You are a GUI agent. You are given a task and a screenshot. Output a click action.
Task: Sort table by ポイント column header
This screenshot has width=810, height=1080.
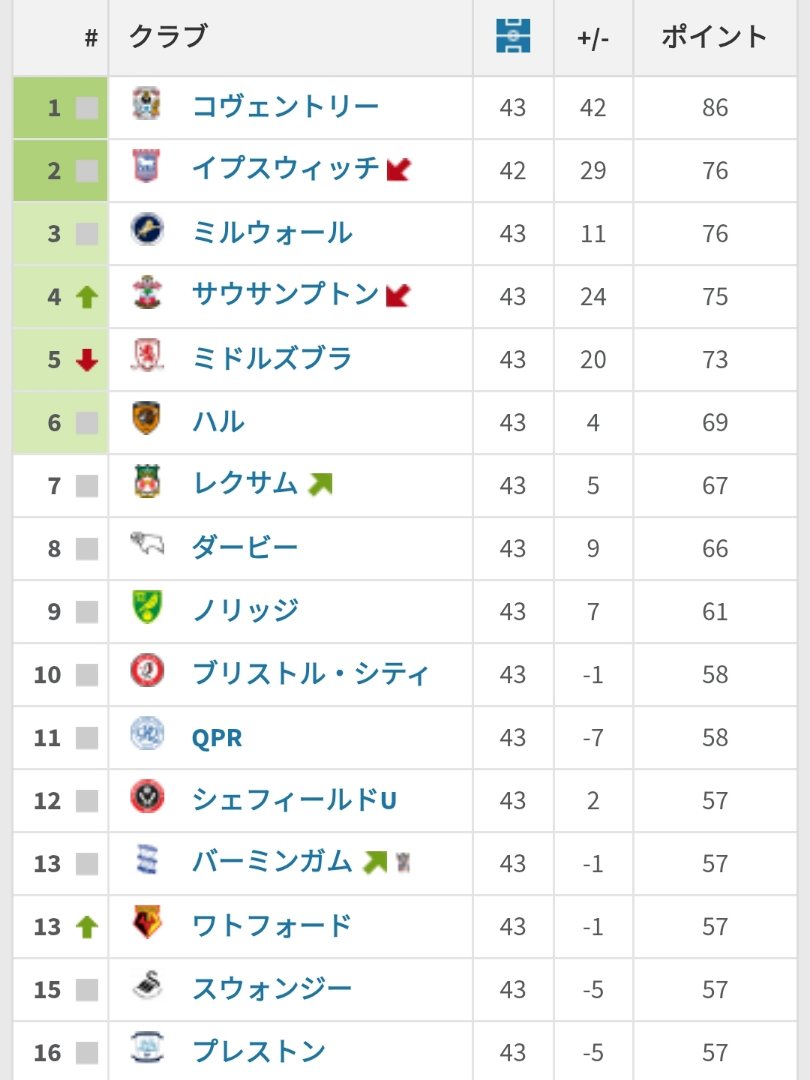(714, 37)
